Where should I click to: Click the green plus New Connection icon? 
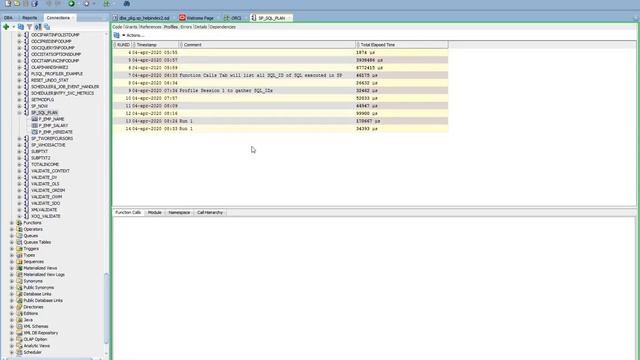(6, 27)
